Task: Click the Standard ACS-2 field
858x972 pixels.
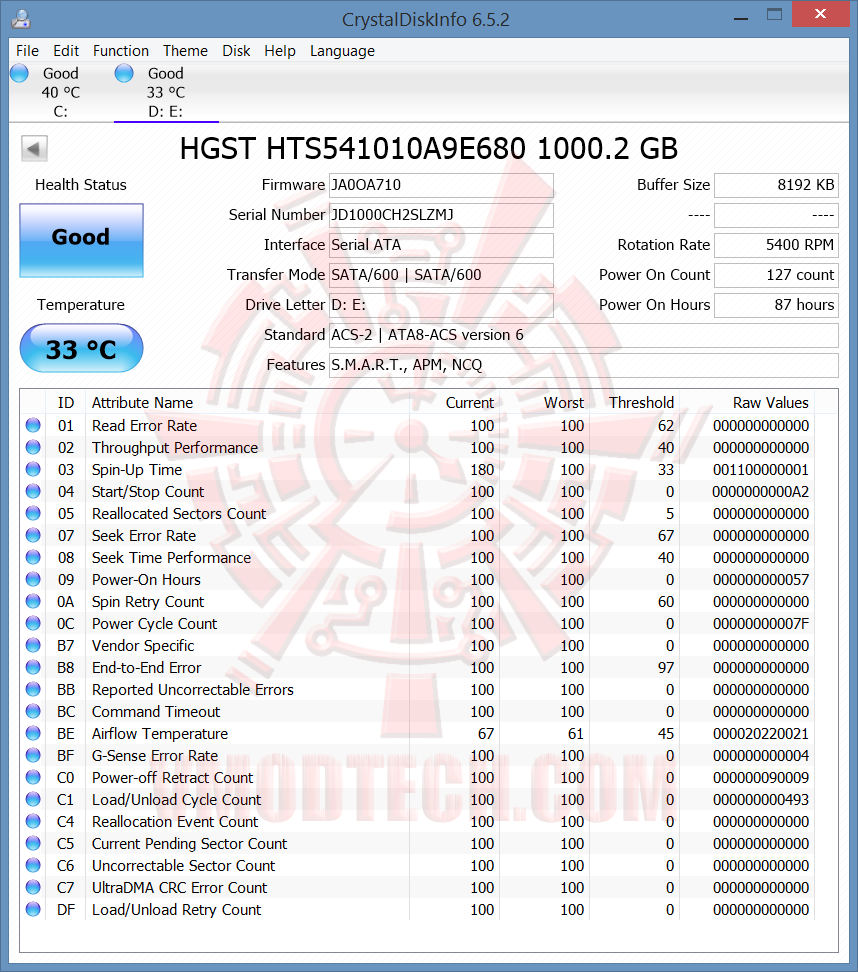Action: (583, 335)
